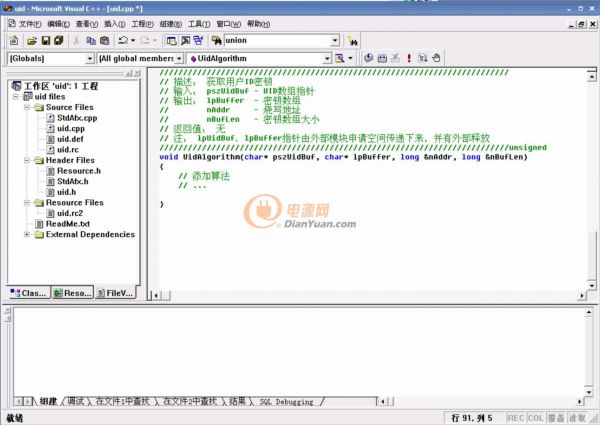Click the Copy icon
The image size is (600, 425).
[91, 41]
